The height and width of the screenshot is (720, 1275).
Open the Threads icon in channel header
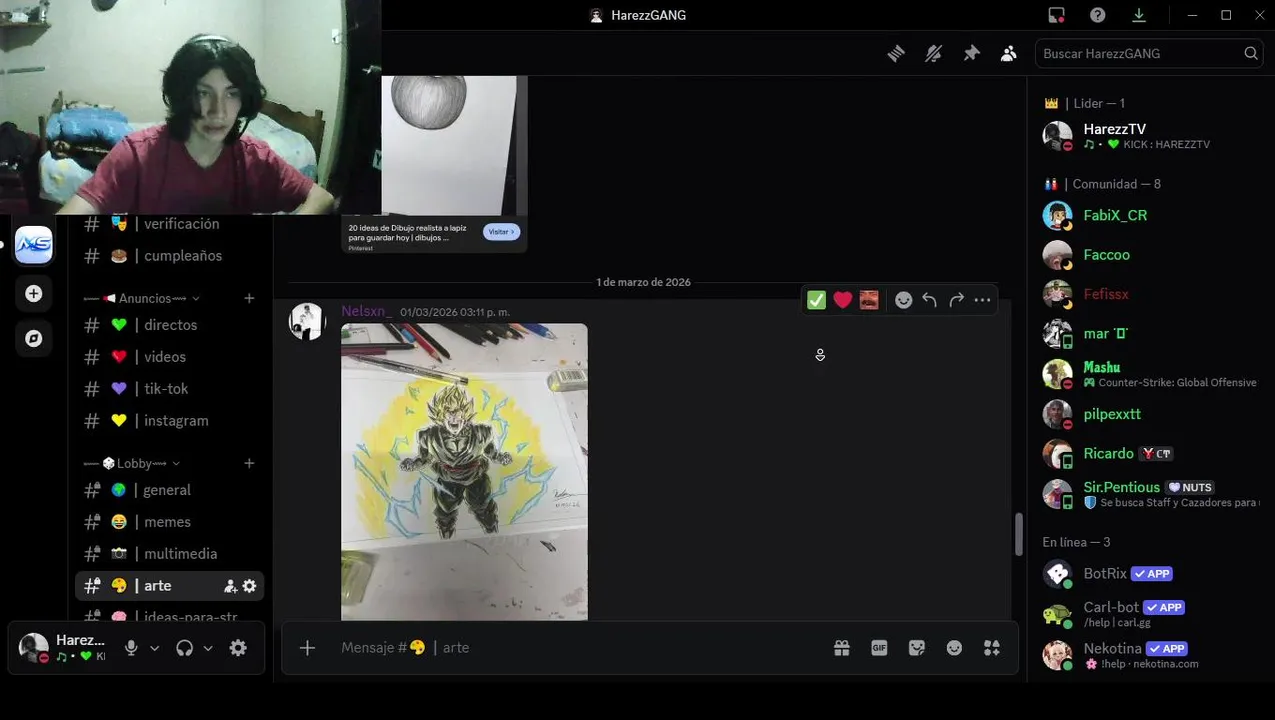(x=896, y=54)
